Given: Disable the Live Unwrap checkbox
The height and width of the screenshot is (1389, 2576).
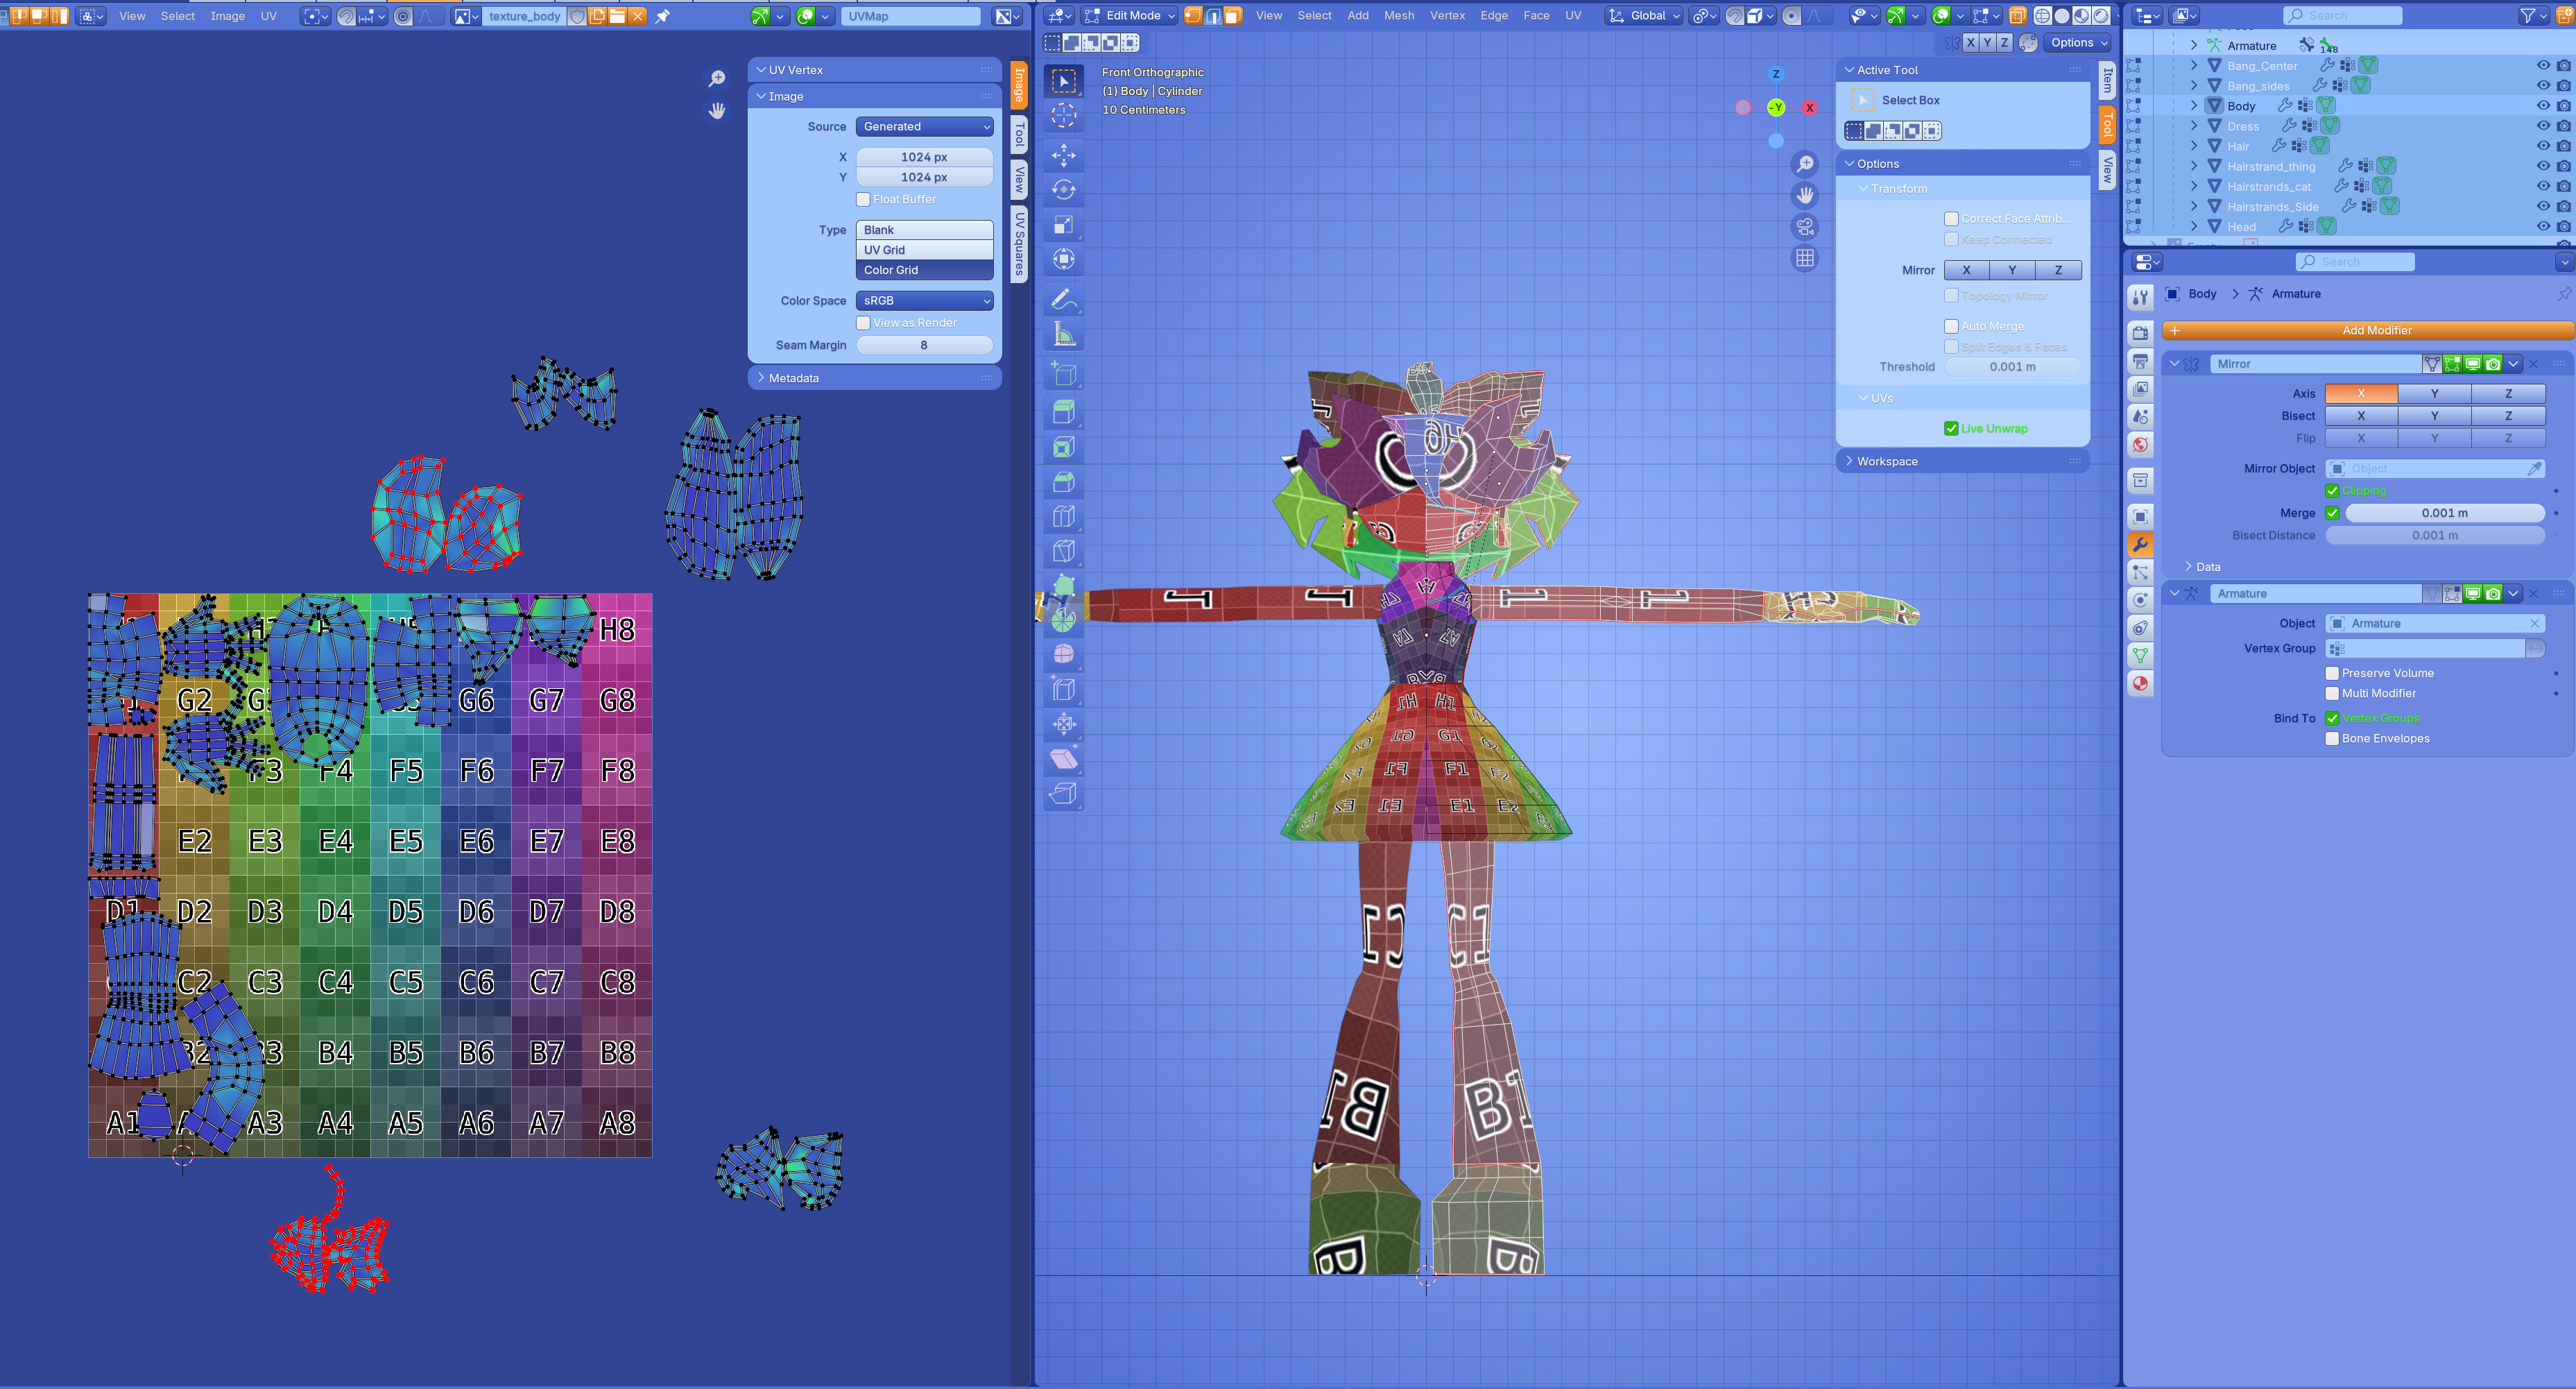Looking at the screenshot, I should click(1951, 429).
